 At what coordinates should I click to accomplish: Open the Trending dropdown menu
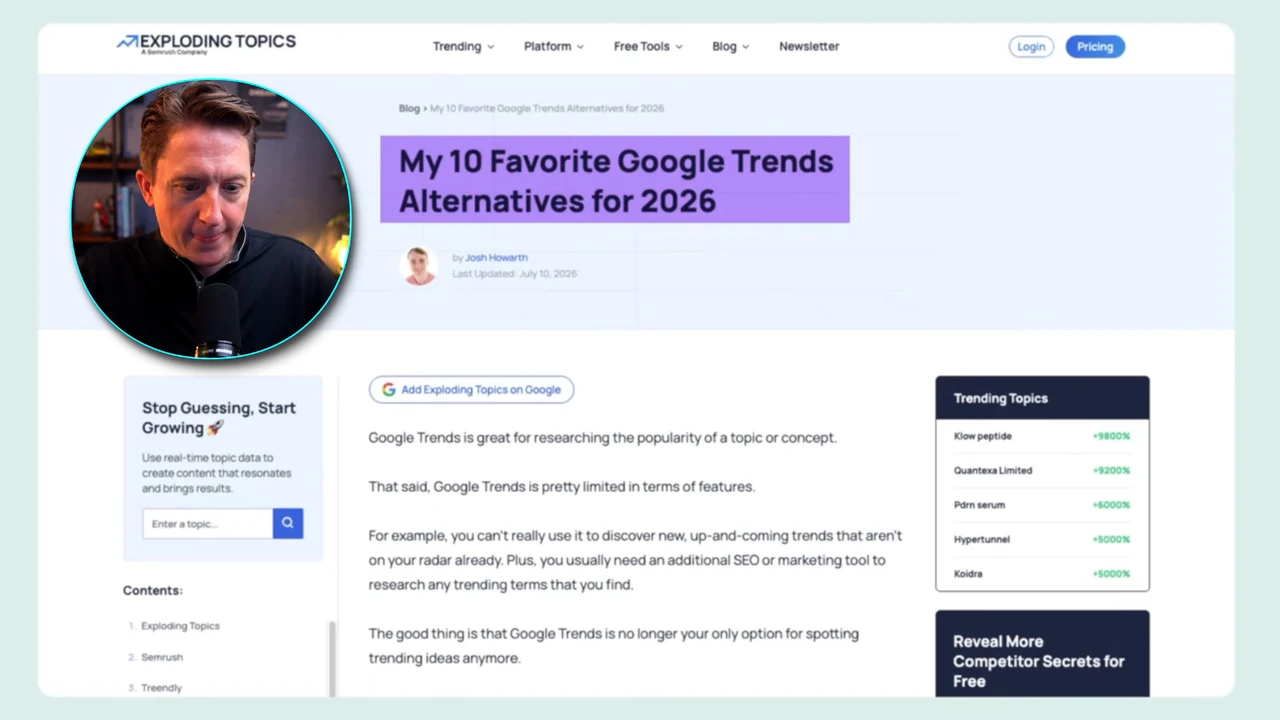[463, 46]
